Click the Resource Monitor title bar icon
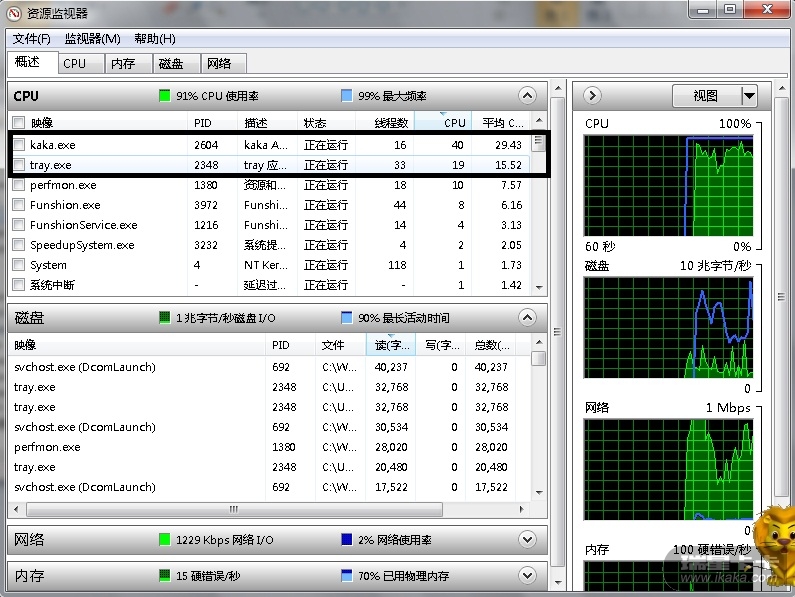Viewport: 795px width, 597px height. pyautogui.click(x=14, y=13)
